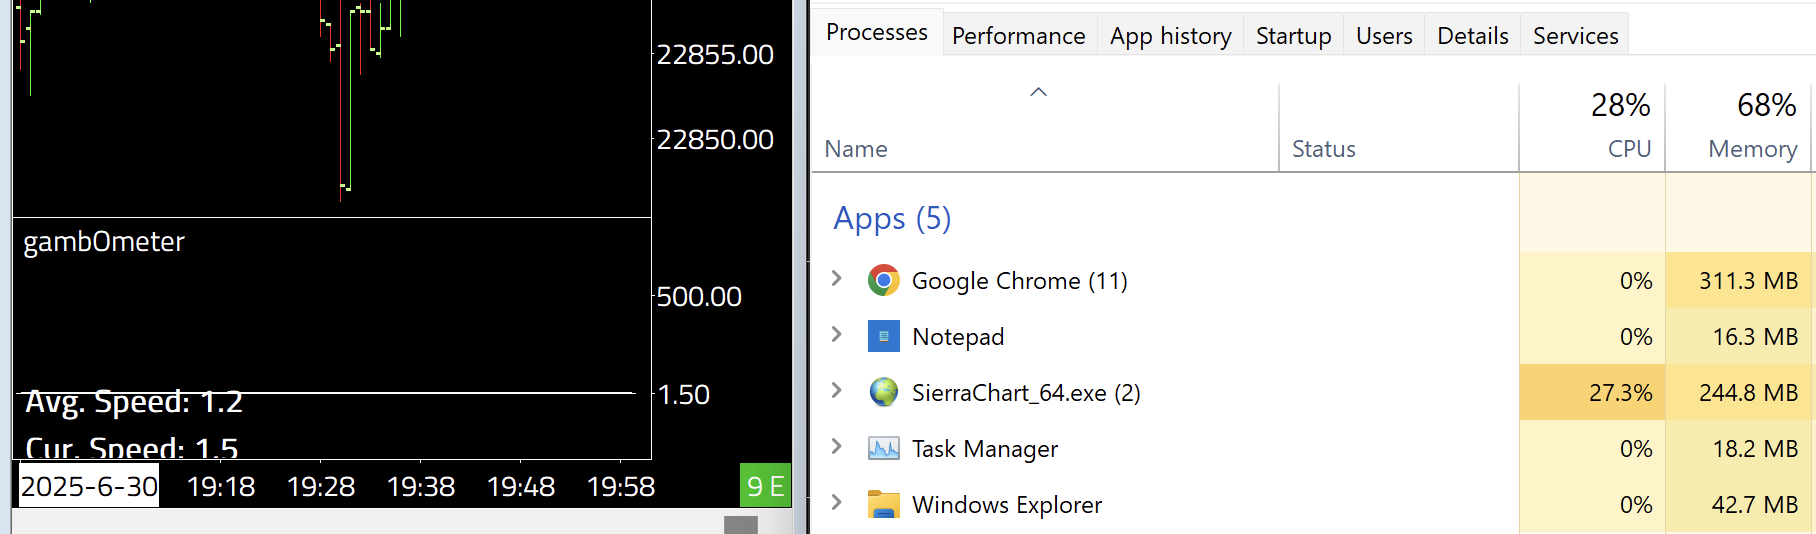1816x534 pixels.
Task: Switch to the Performance tab
Action: [x=1018, y=36]
